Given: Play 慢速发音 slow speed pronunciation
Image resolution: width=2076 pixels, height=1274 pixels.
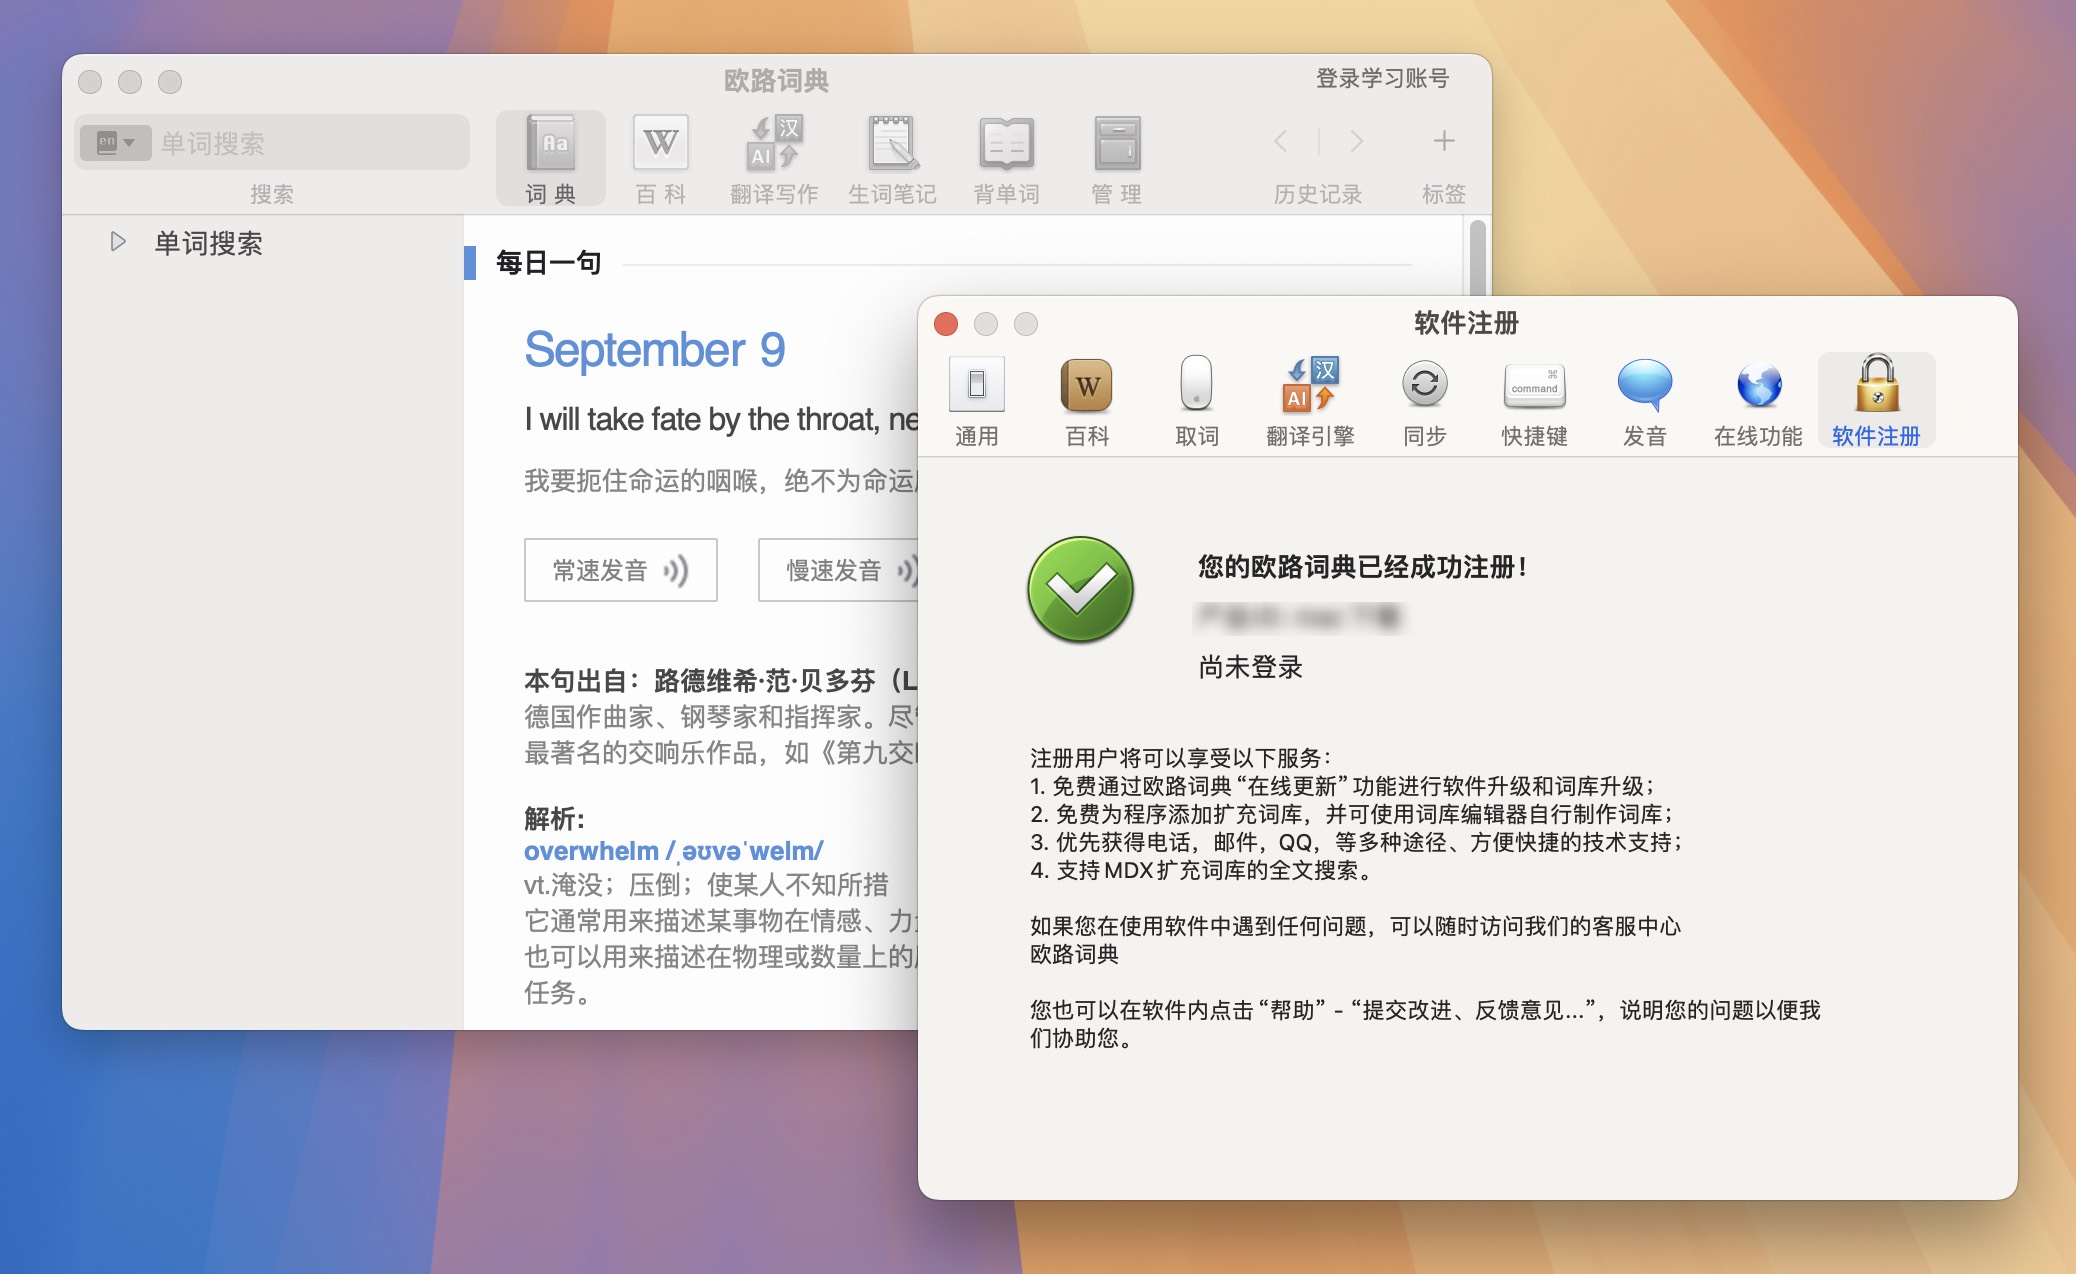Looking at the screenshot, I should [838, 570].
